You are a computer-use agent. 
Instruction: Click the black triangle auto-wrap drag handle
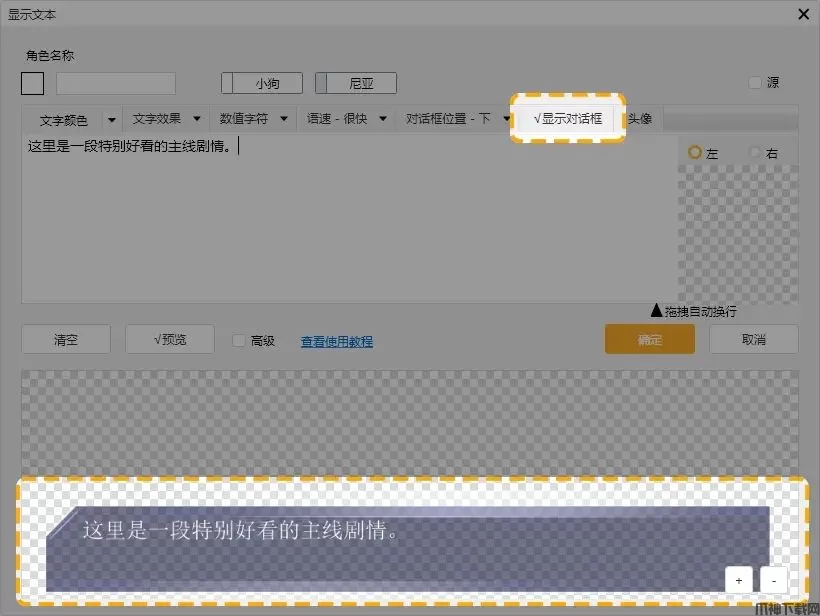(x=656, y=311)
